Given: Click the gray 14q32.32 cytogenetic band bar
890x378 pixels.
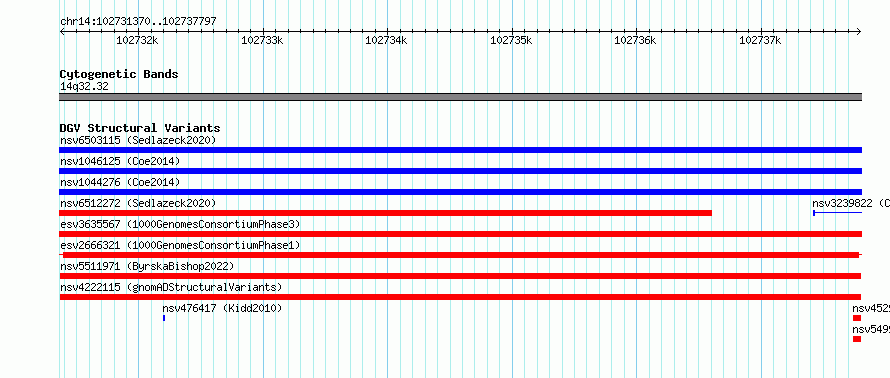Looking at the screenshot, I should tap(460, 97).
